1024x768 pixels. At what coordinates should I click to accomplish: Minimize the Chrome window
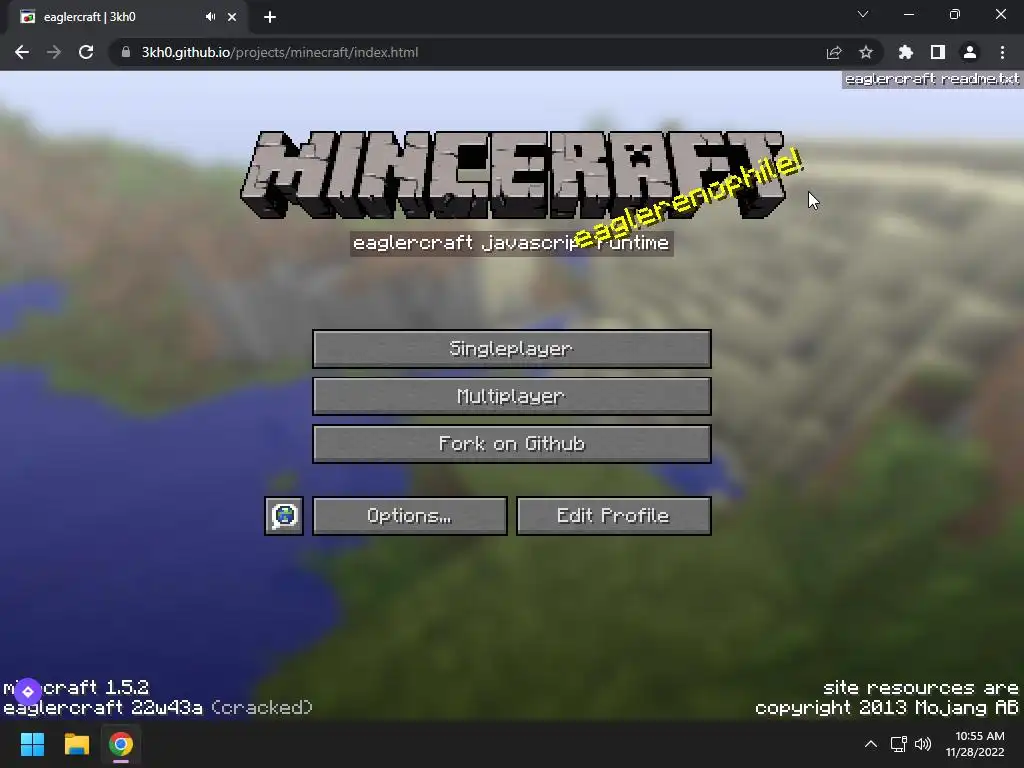pos(908,14)
